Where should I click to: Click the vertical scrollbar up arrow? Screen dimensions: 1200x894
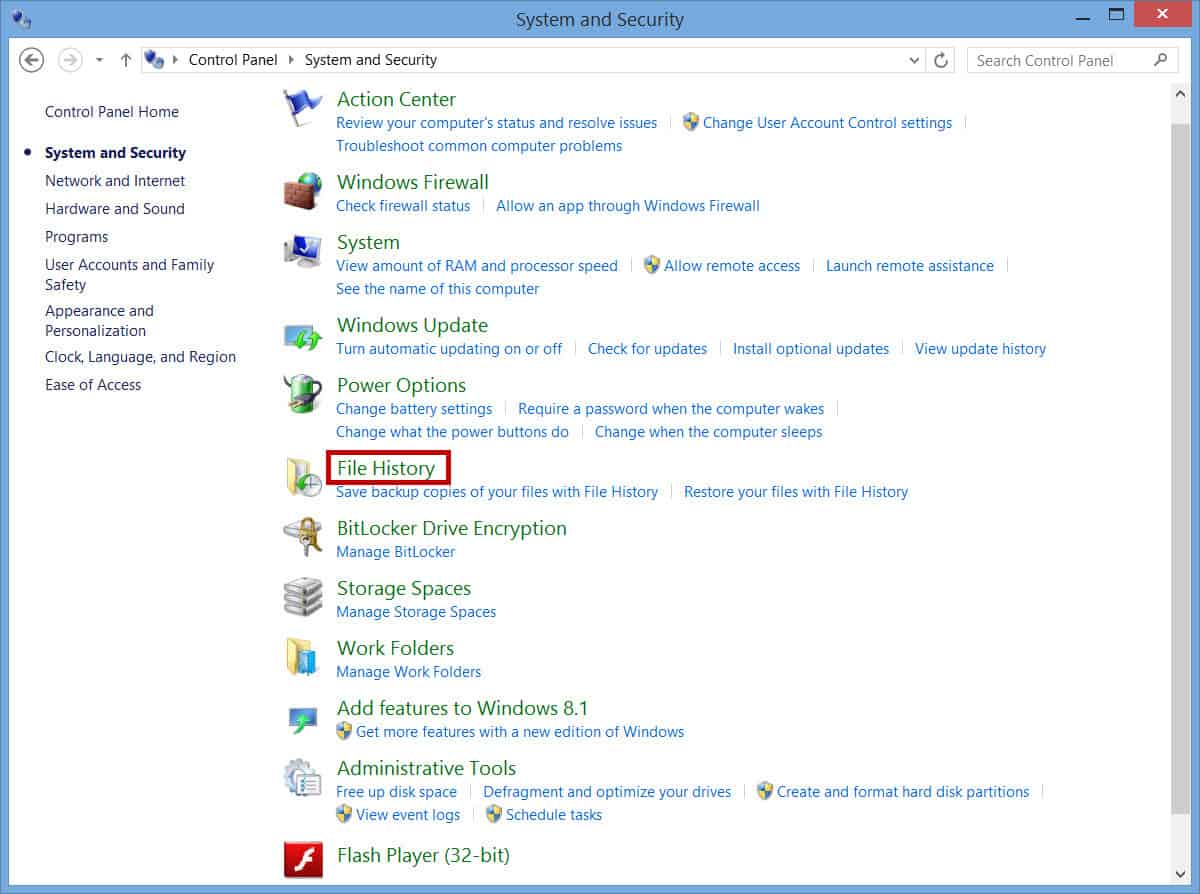(1178, 92)
